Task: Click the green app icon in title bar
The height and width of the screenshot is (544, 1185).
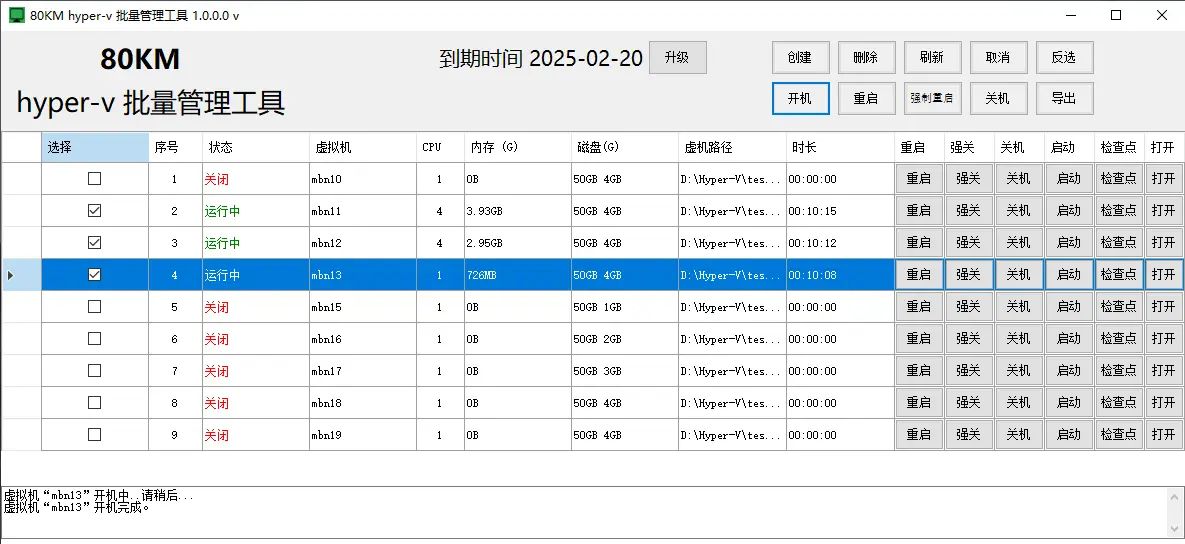Action: click(x=17, y=15)
